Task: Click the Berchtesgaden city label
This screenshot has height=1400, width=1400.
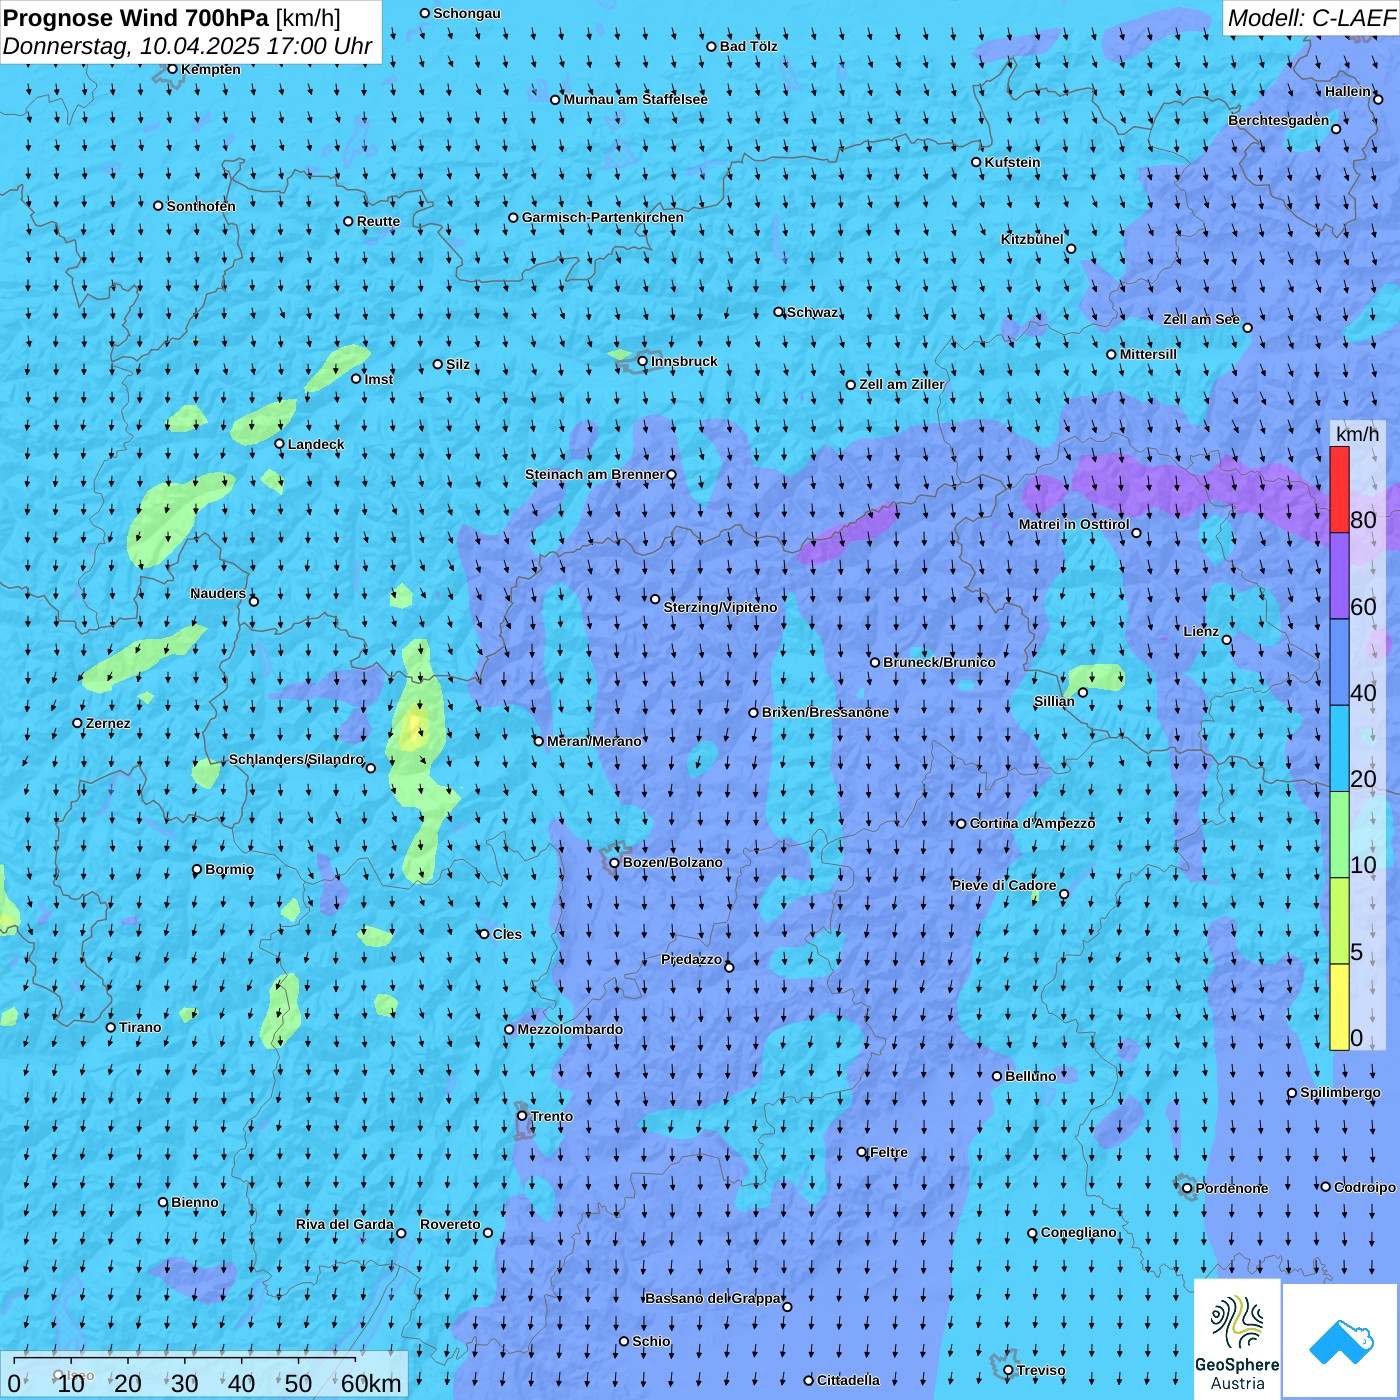Action: (1279, 120)
